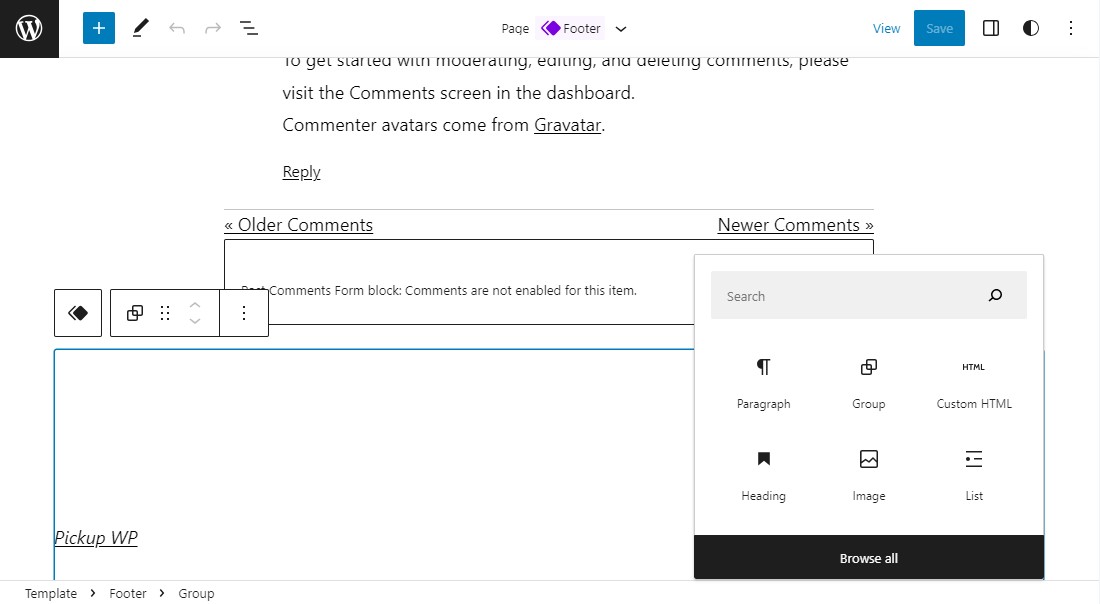Insert a Heading block
Image resolution: width=1100 pixels, height=604 pixels.
pyautogui.click(x=763, y=476)
